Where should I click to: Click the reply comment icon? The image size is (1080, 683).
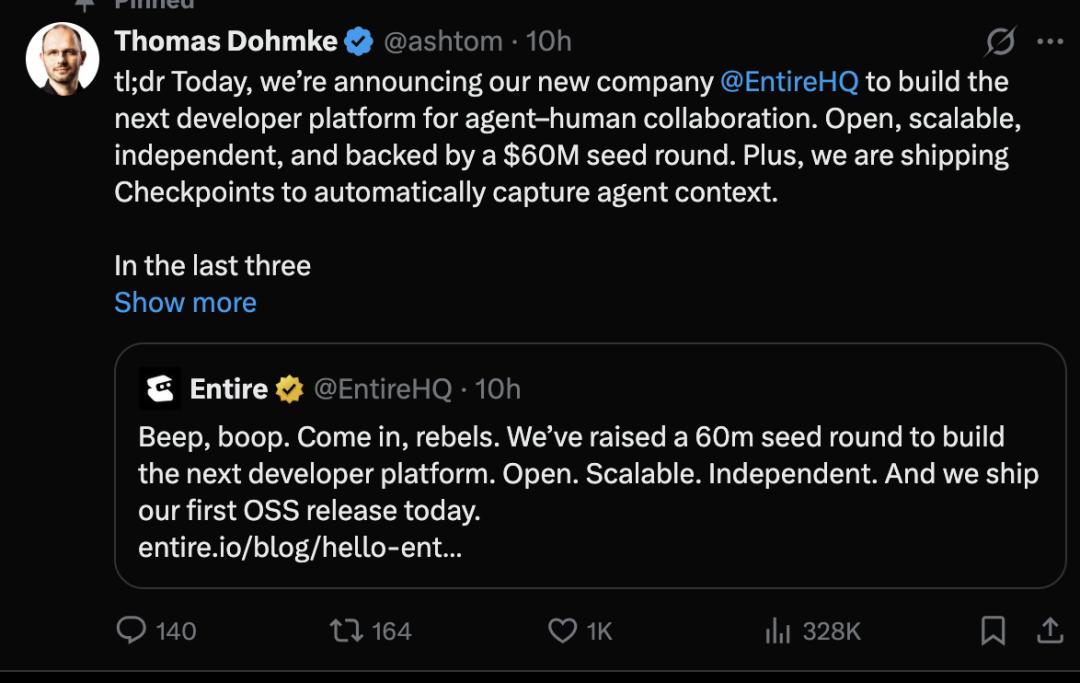(x=132, y=630)
